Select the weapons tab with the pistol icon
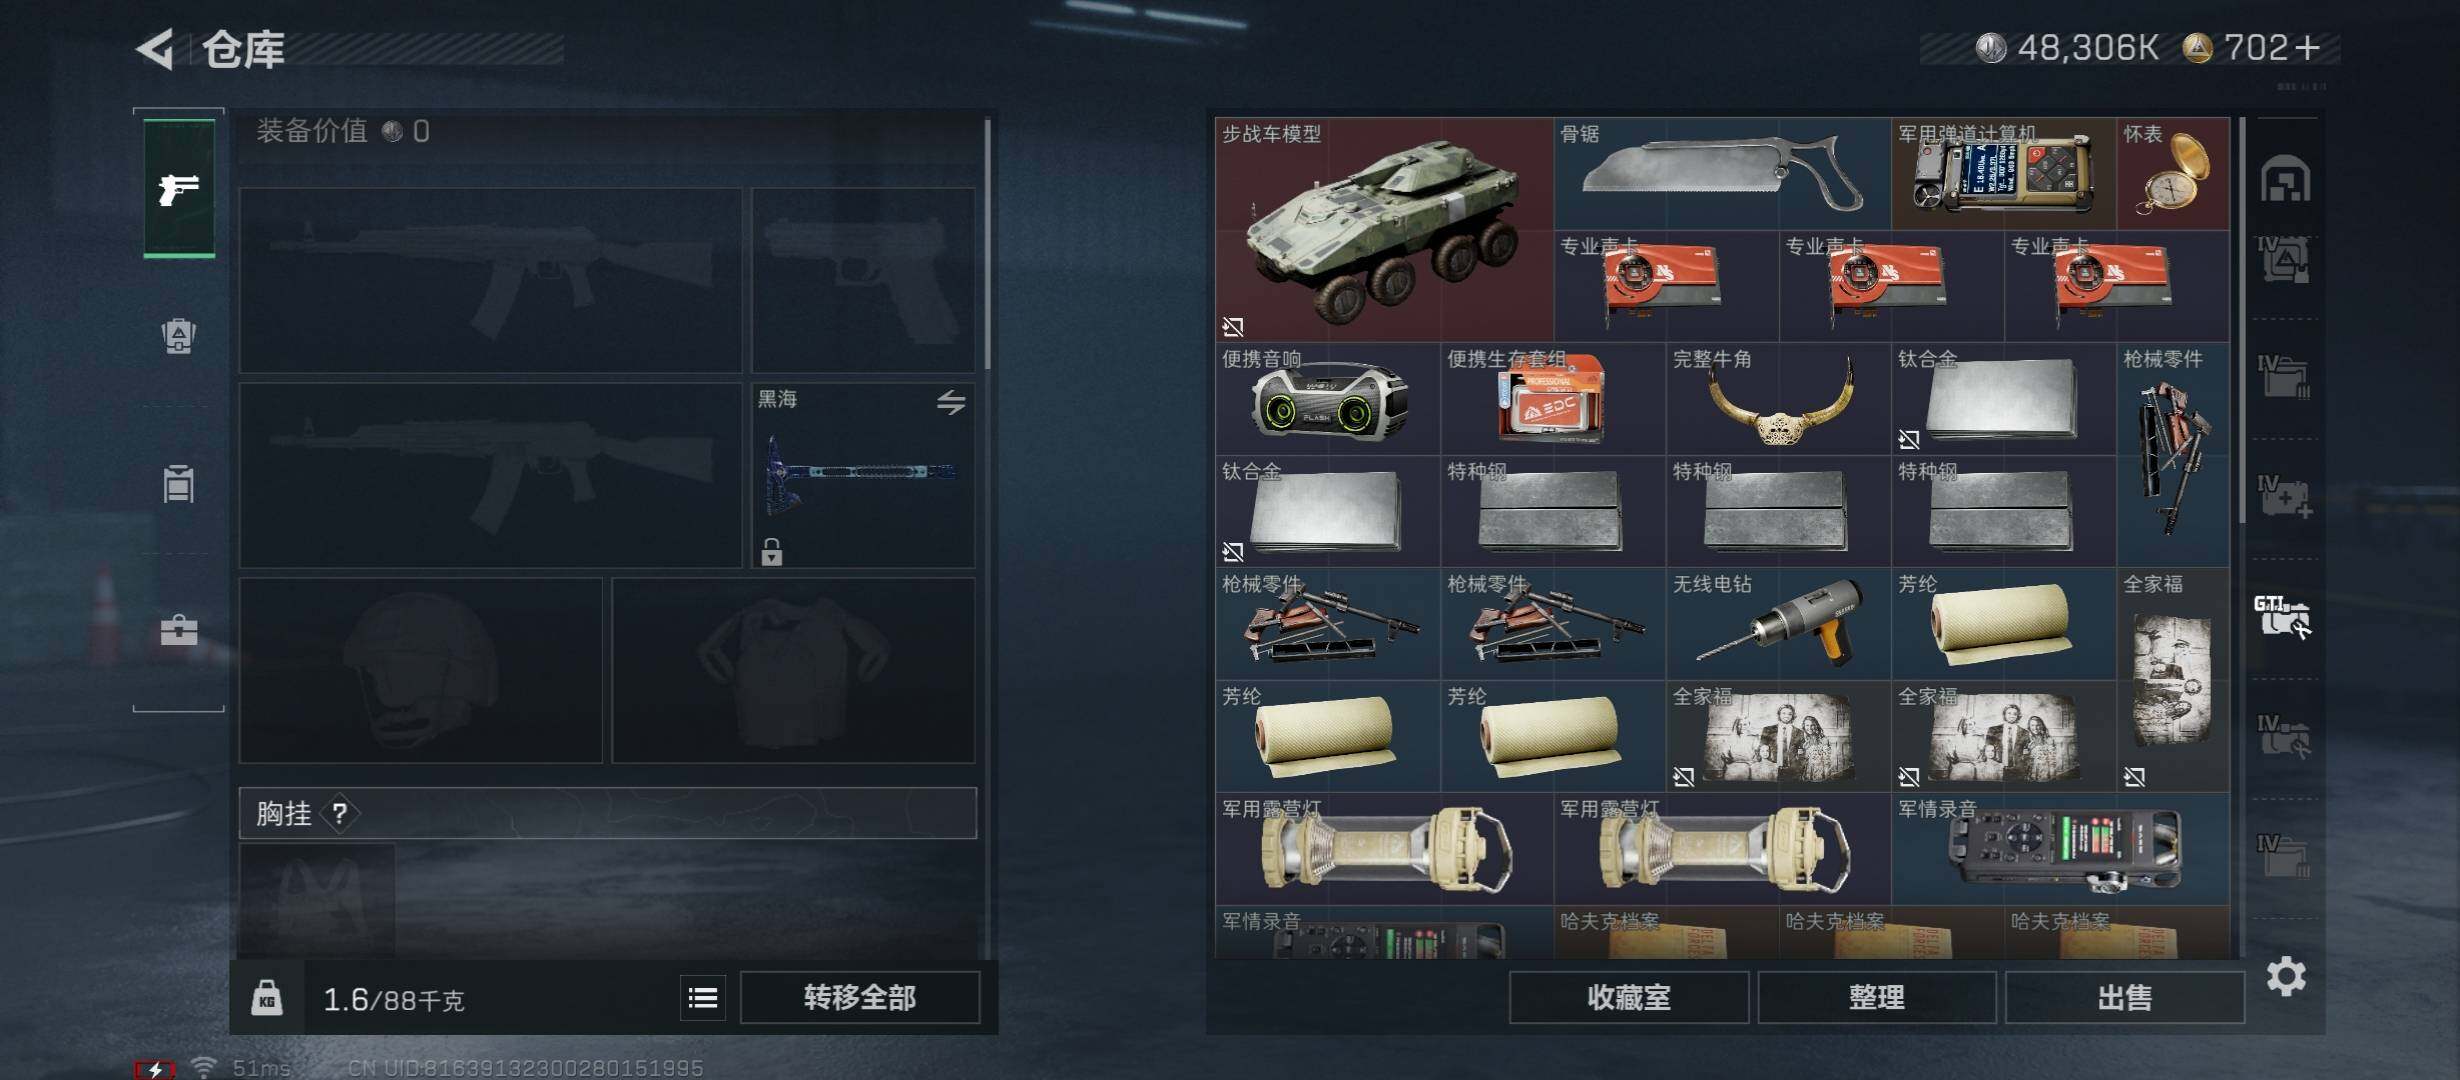2460x1080 pixels. [179, 188]
